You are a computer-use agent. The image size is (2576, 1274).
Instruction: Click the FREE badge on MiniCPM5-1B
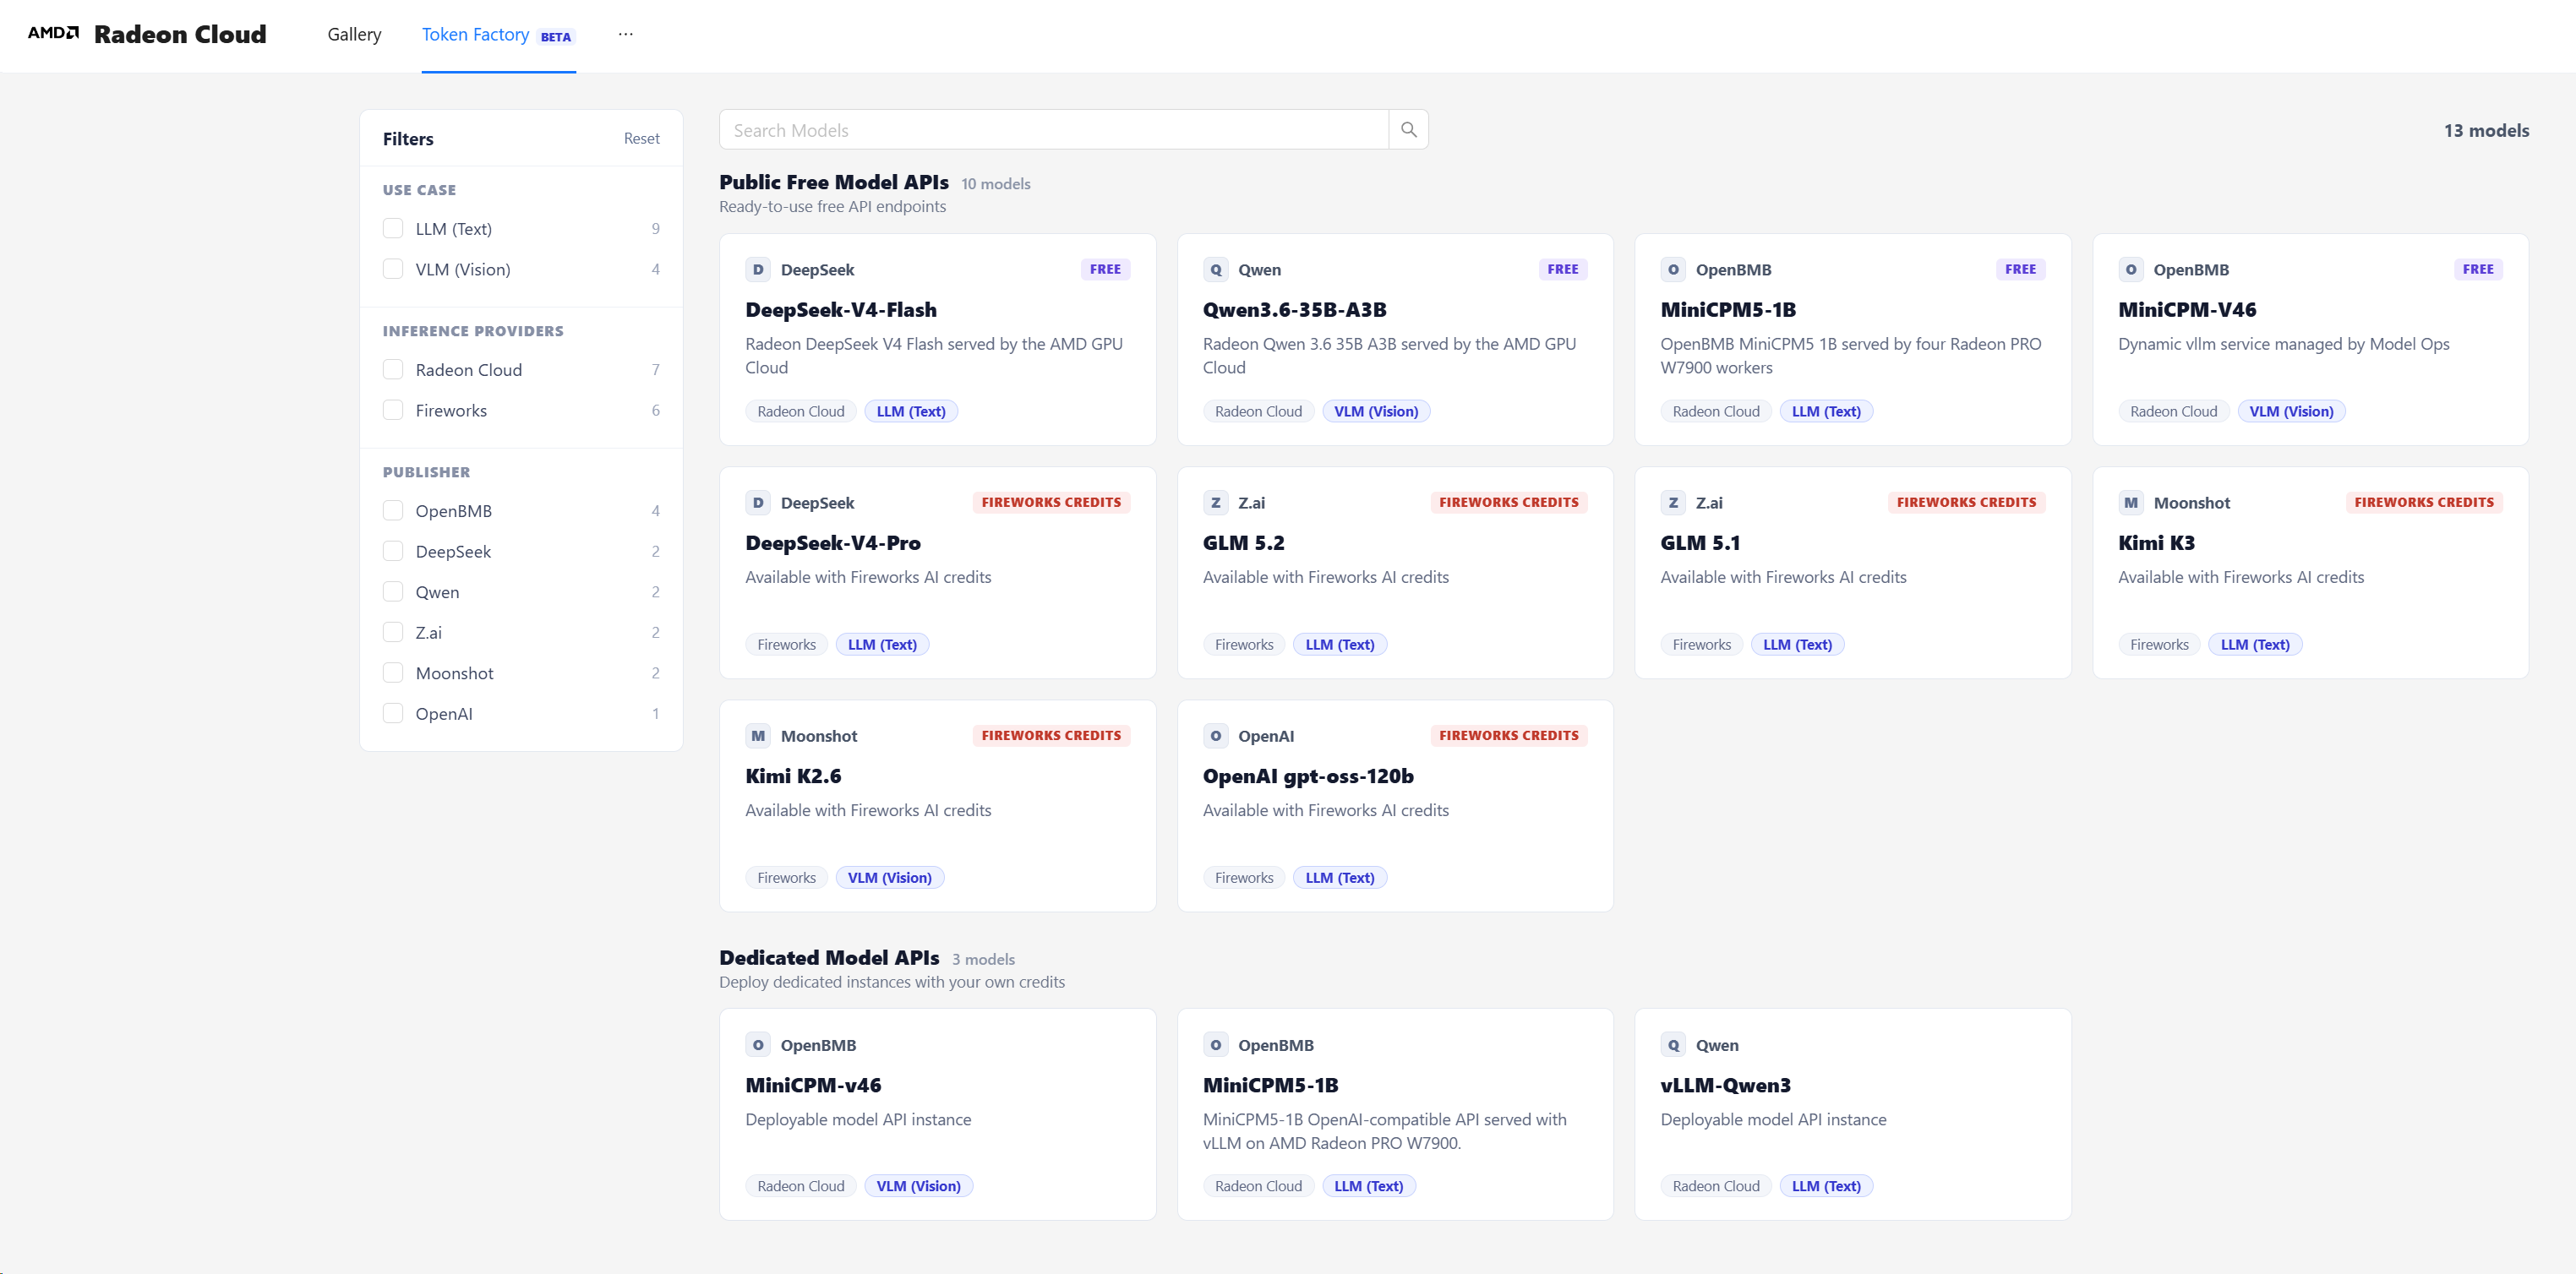(2020, 269)
